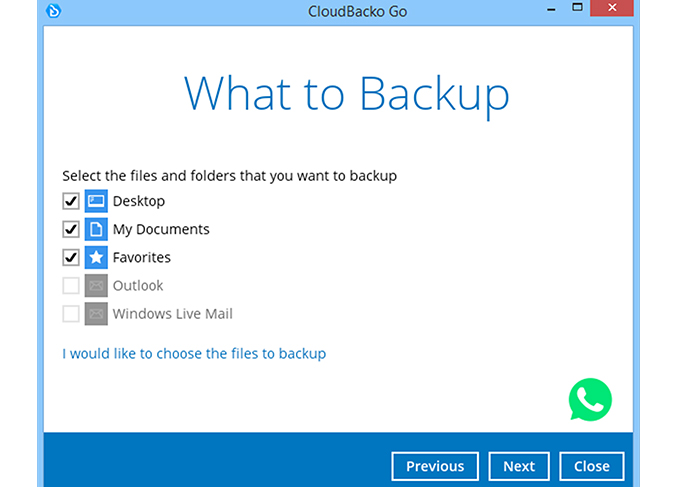Click the 'CloudBacko Go' window title
Viewport: 678px width, 487px height.
click(358, 11)
